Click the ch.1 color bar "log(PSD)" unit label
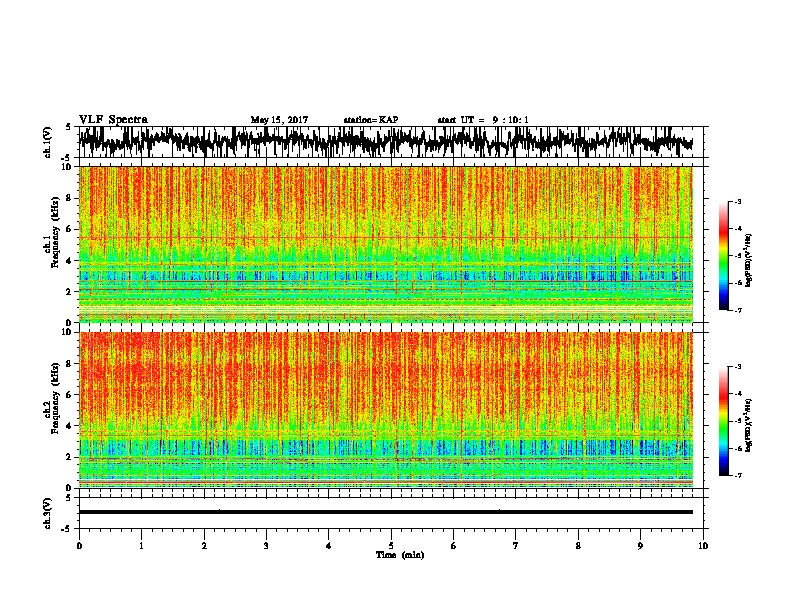Screen dimensions: 792x612 749,261
